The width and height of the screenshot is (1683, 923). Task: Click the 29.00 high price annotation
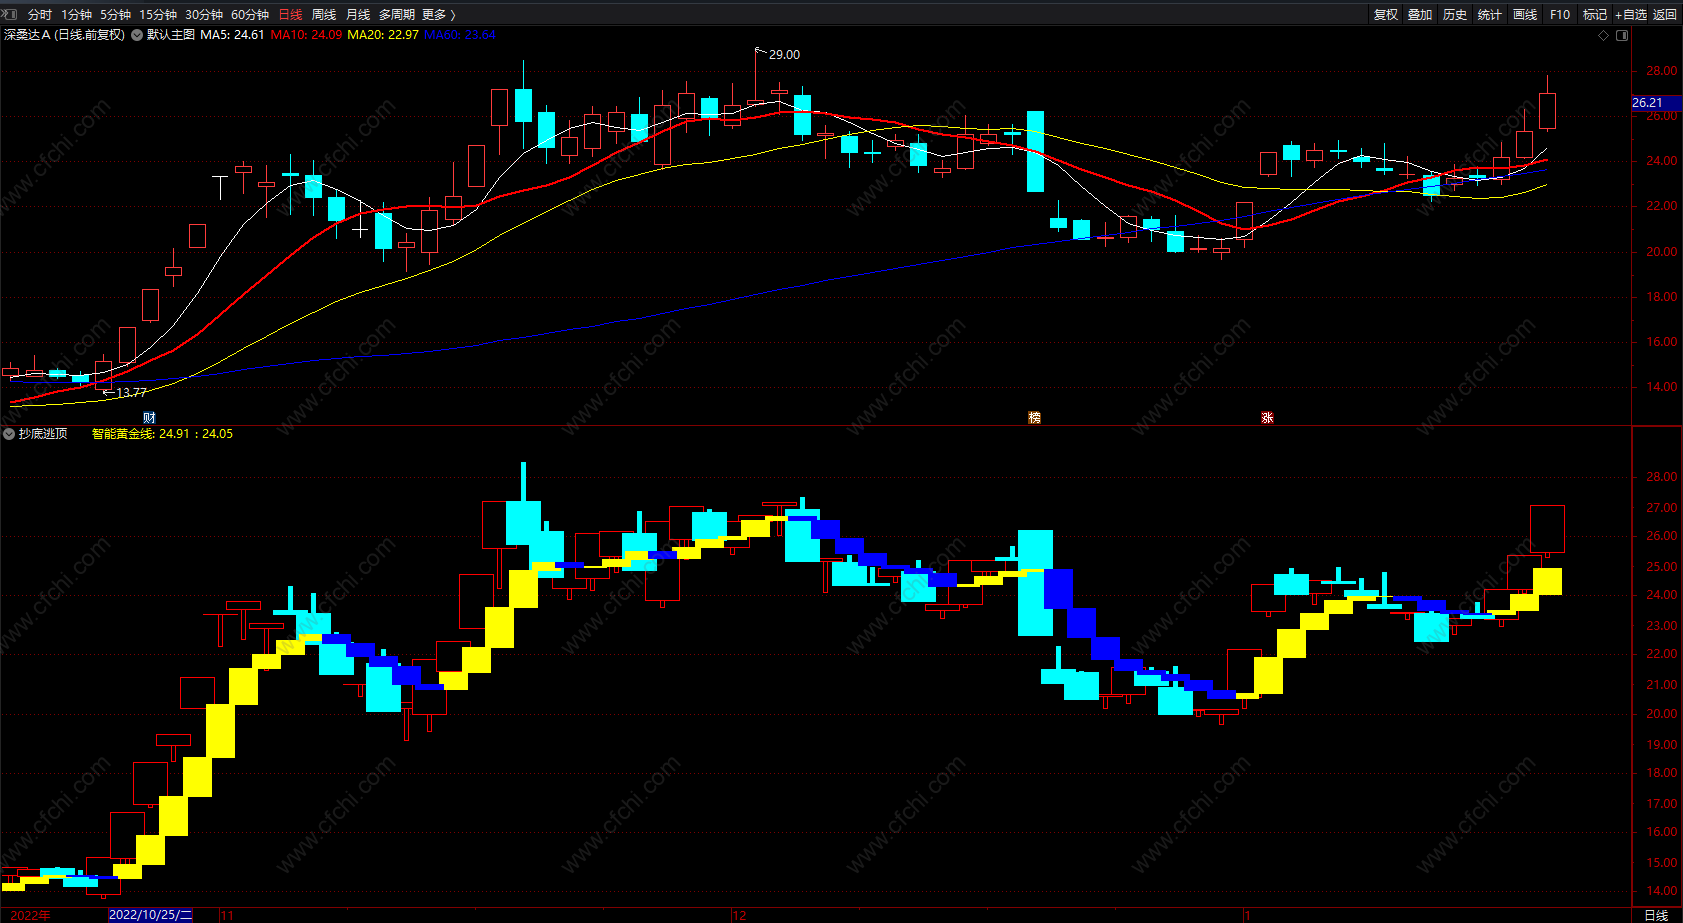[784, 55]
